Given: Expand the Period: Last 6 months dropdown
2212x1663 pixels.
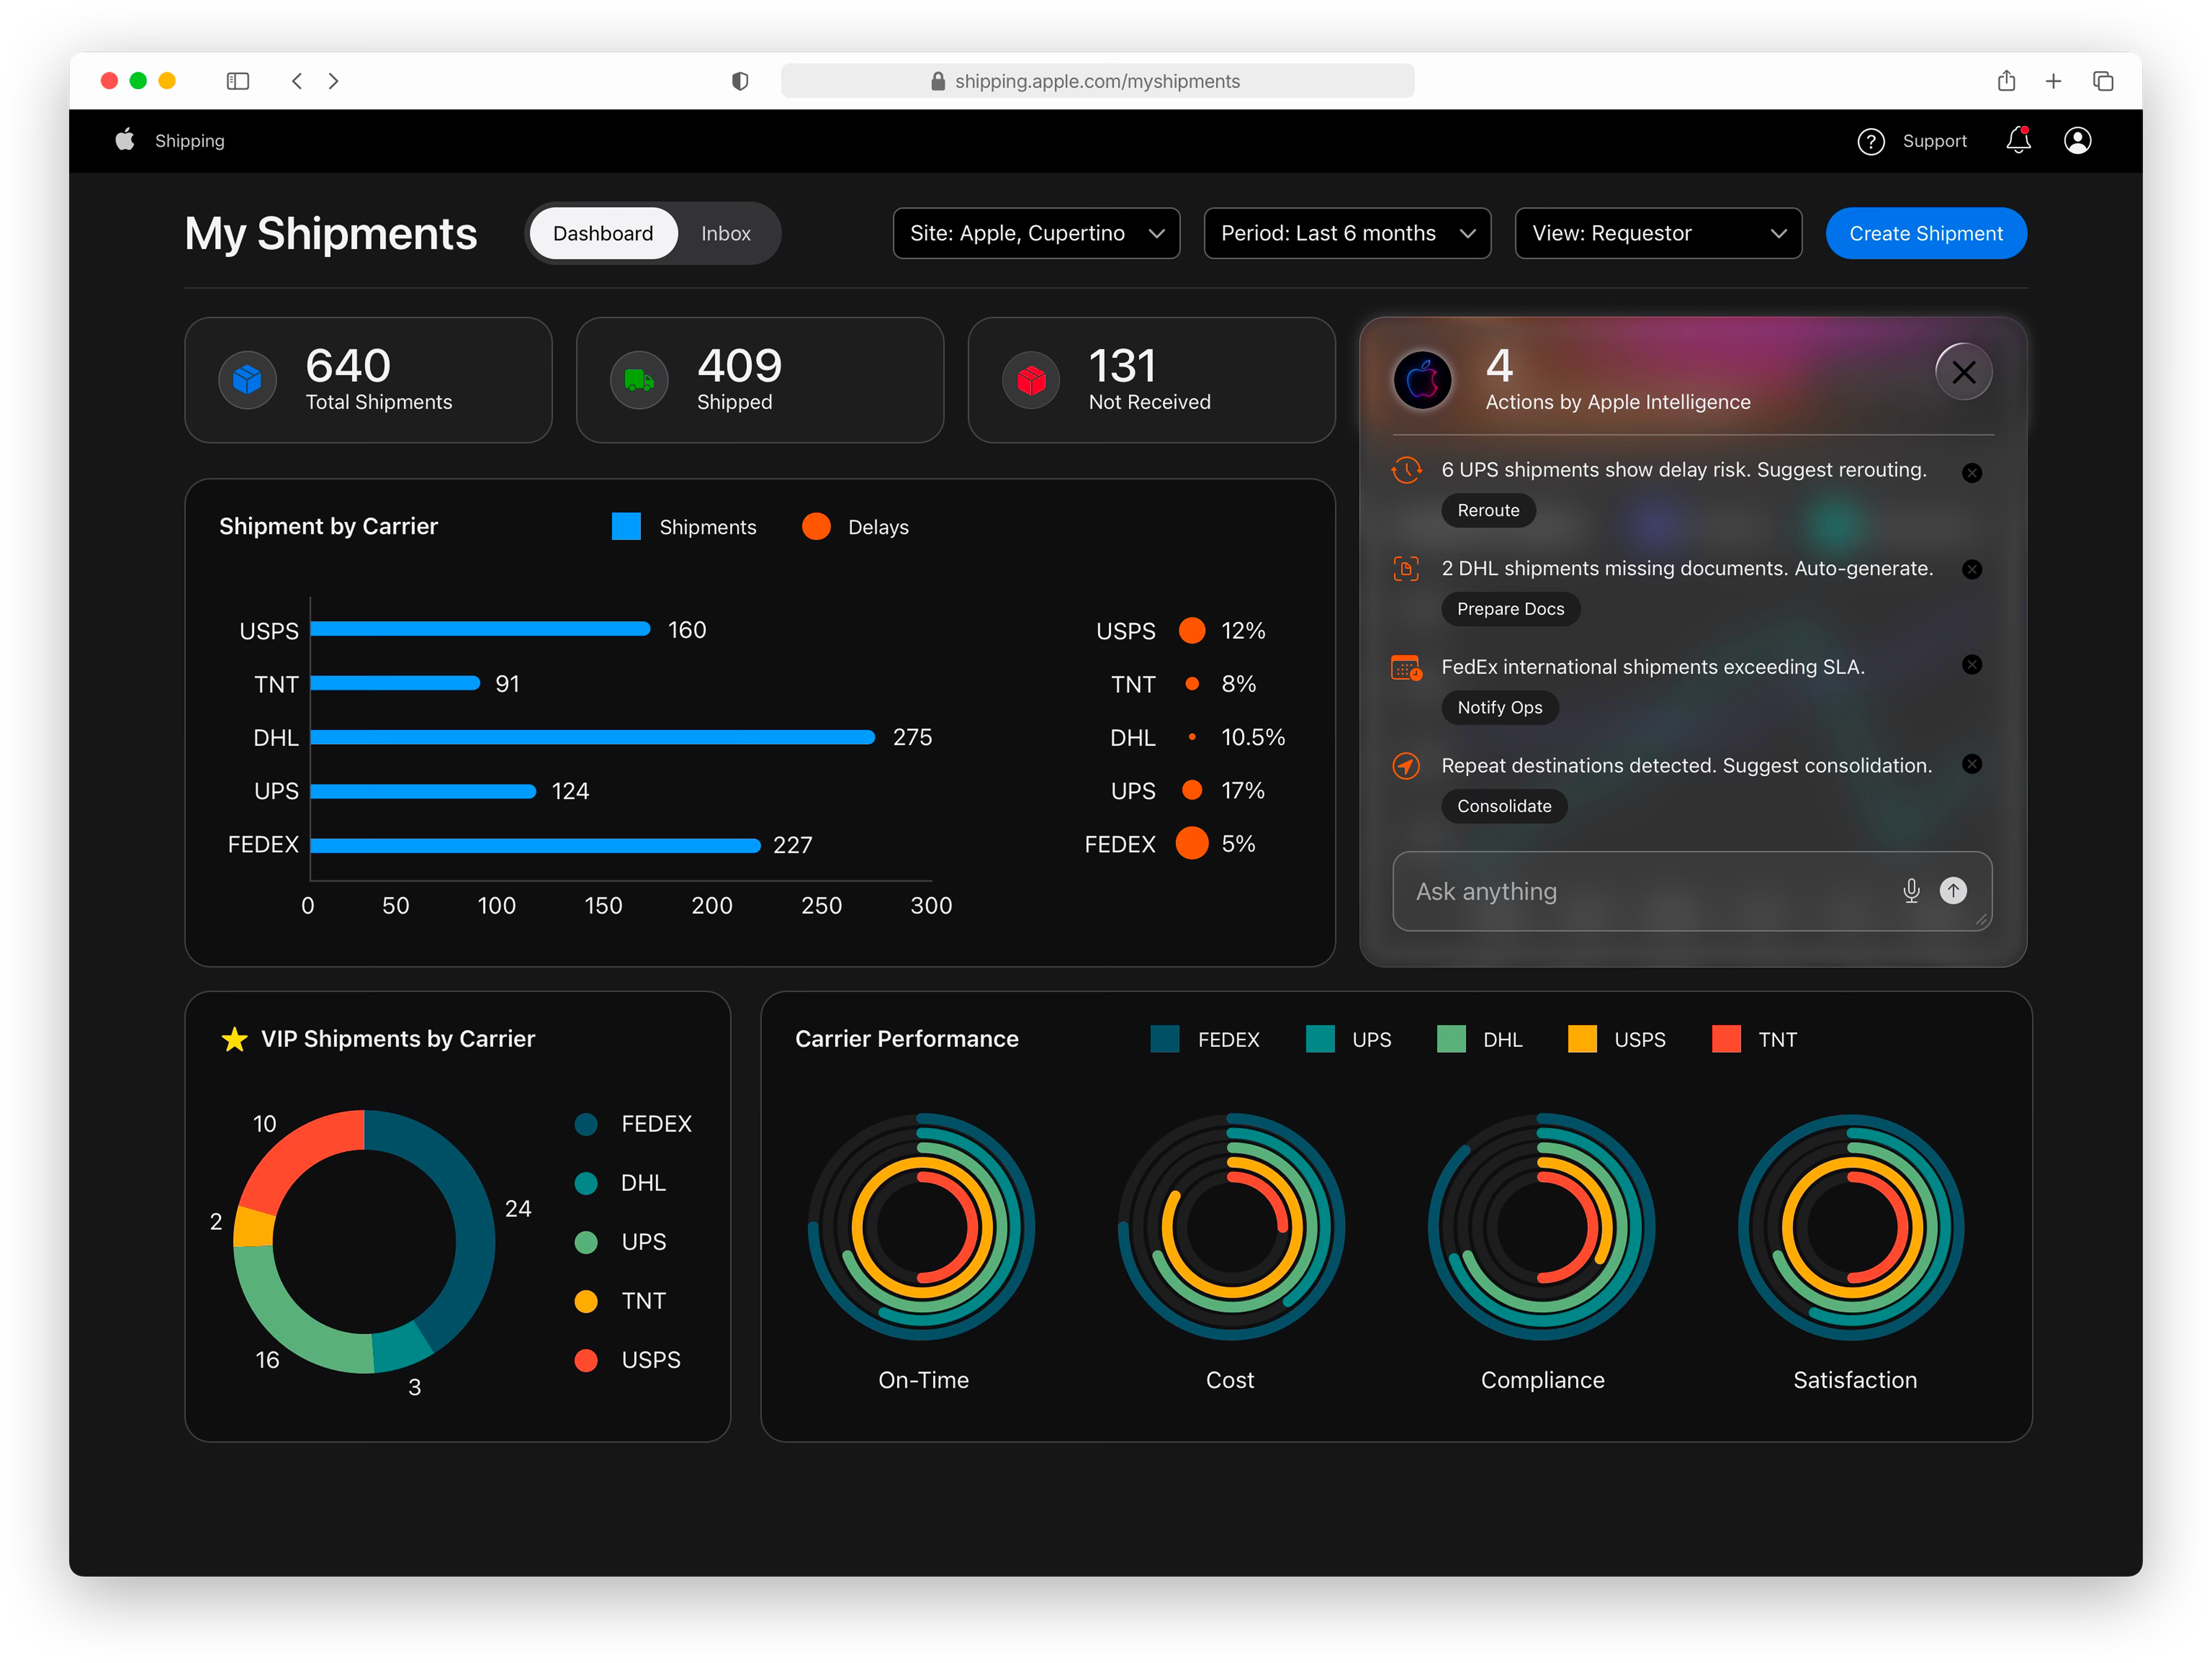Looking at the screenshot, I should [x=1347, y=233].
